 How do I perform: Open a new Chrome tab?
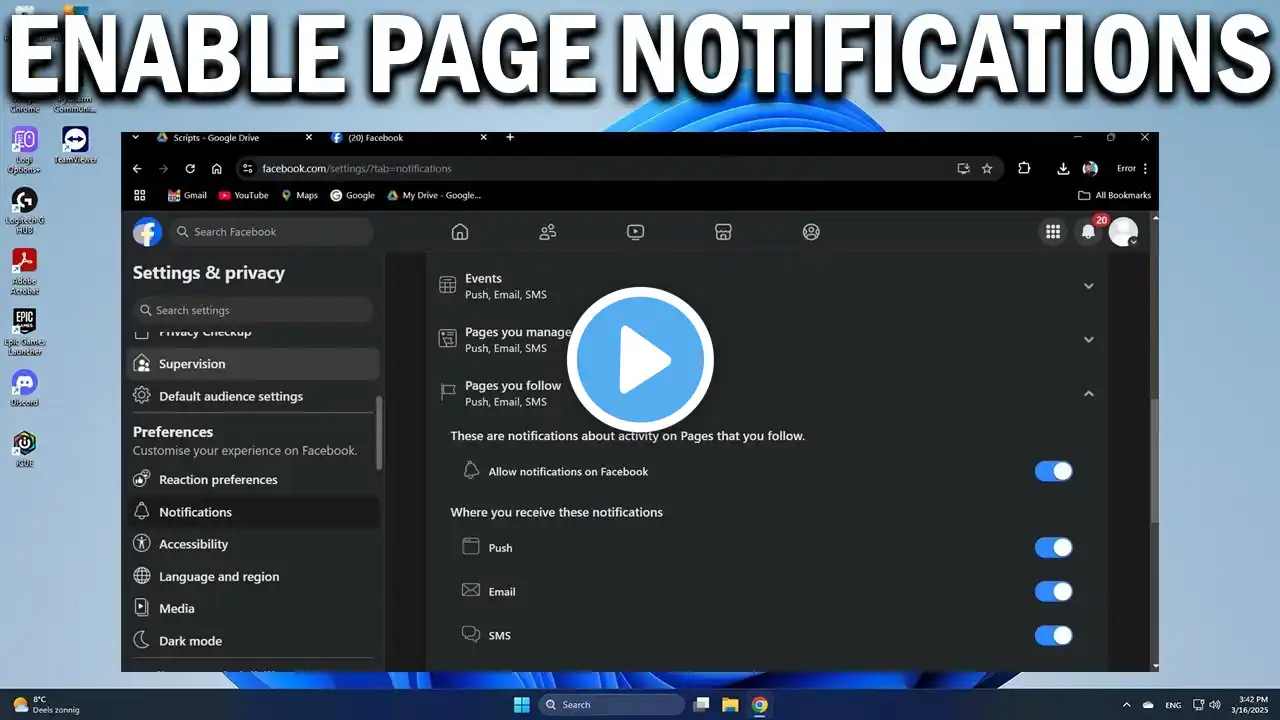510,137
